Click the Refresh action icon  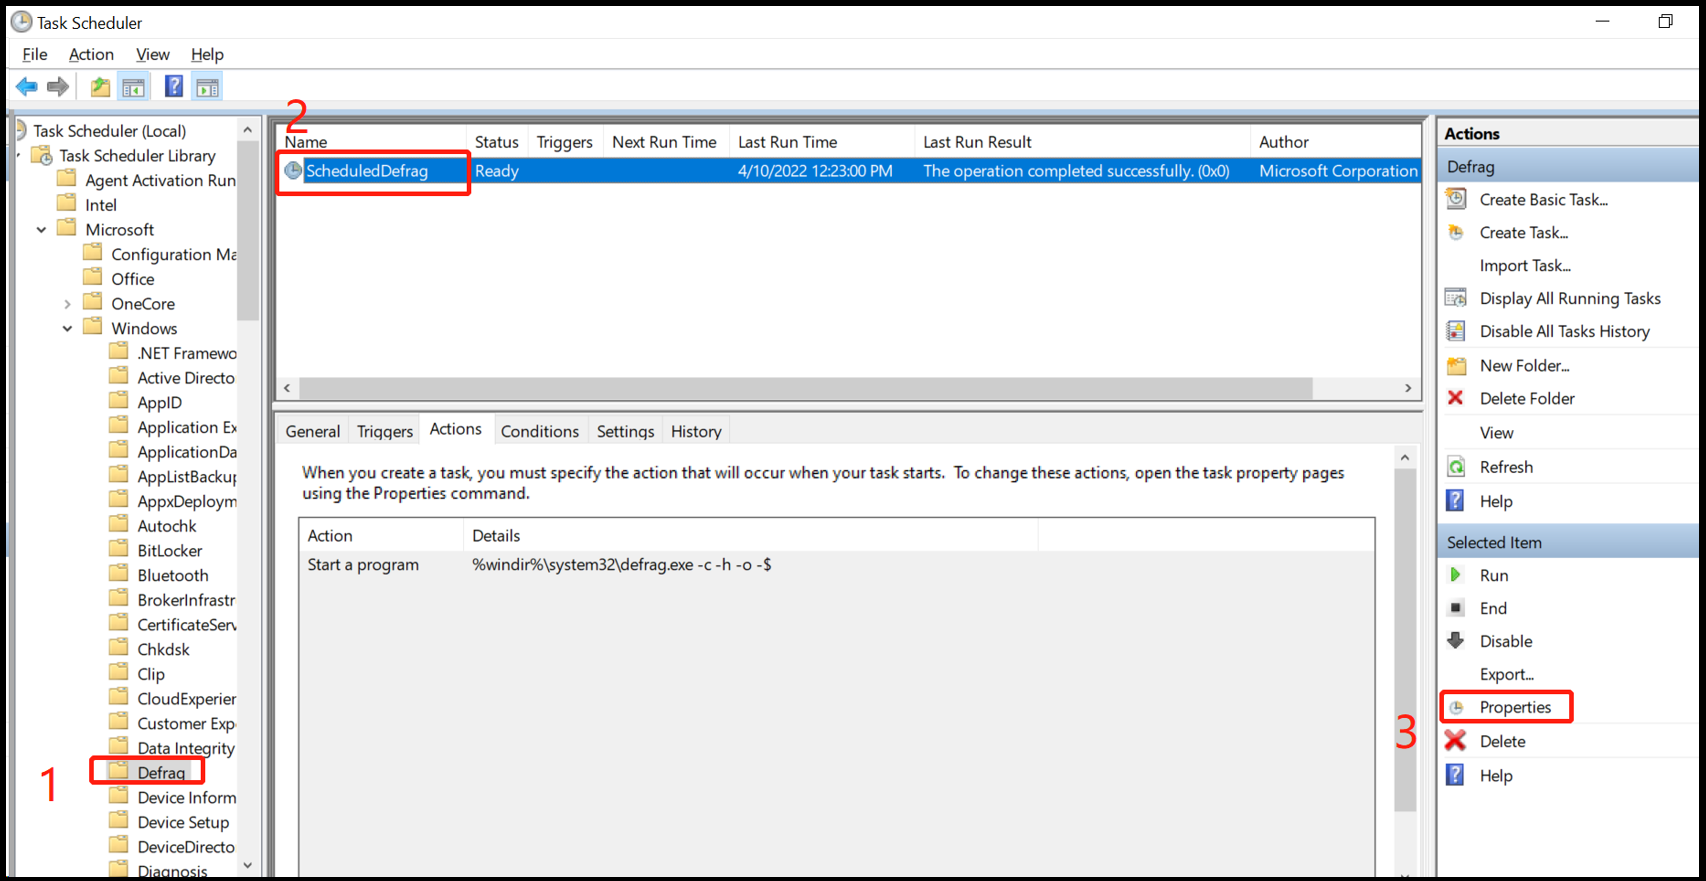1456,467
